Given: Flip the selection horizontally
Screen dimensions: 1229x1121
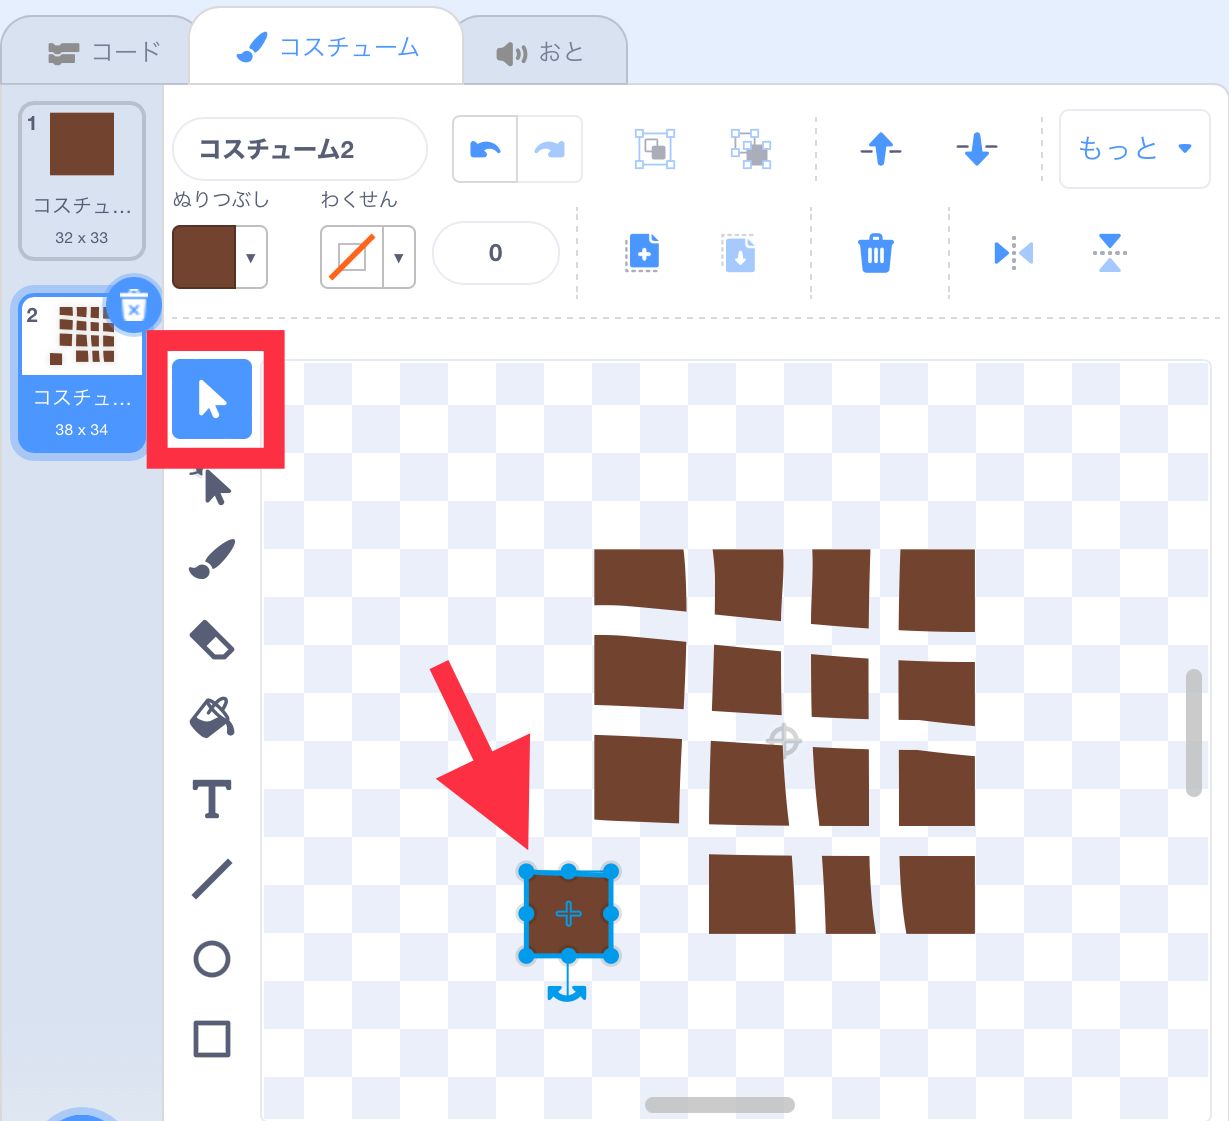Looking at the screenshot, I should pos(1012,253).
